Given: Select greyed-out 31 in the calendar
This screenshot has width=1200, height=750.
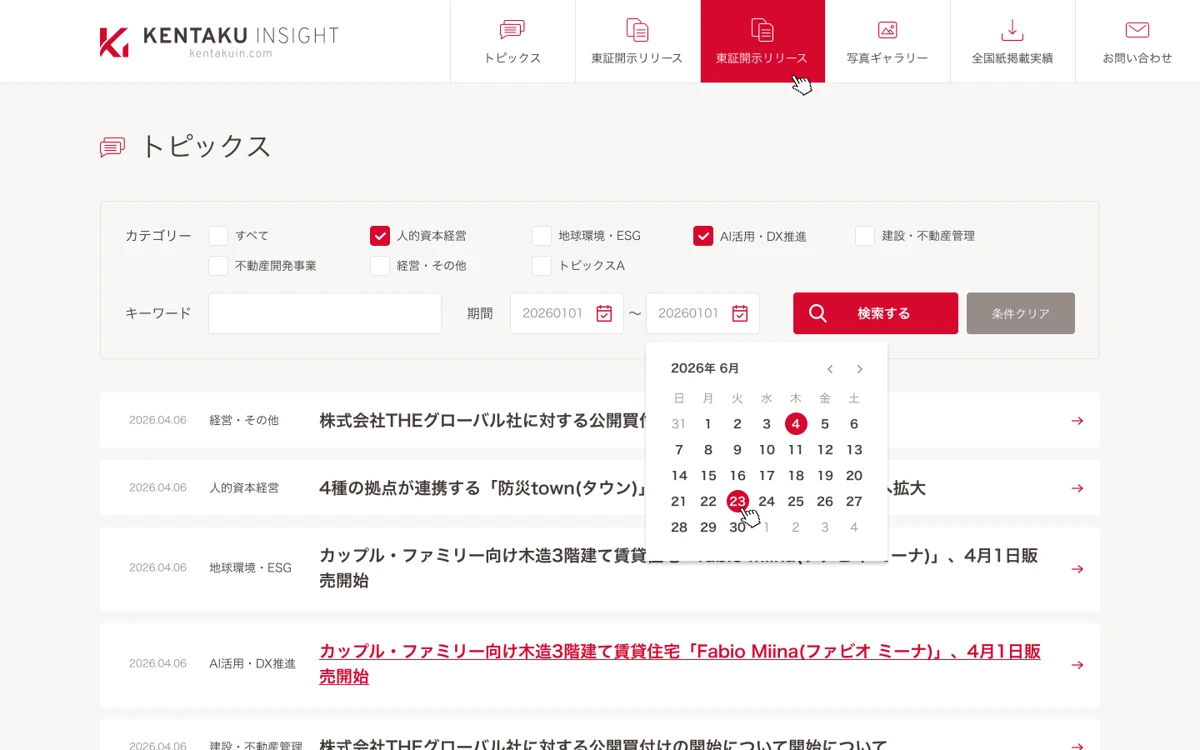Looking at the screenshot, I should [x=679, y=424].
